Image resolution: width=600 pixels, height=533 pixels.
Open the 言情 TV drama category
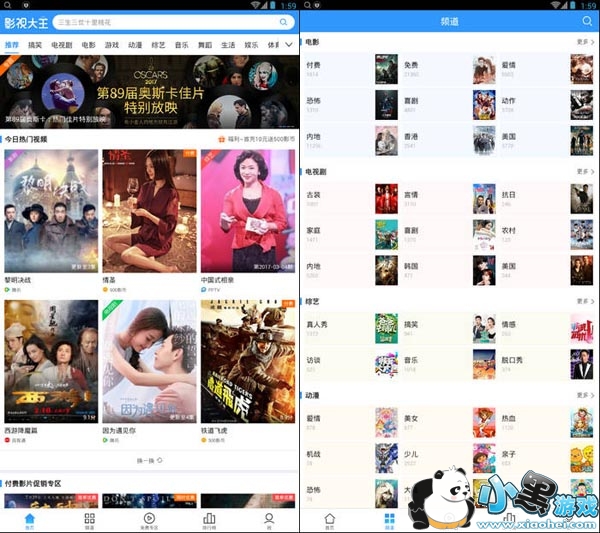coord(450,199)
